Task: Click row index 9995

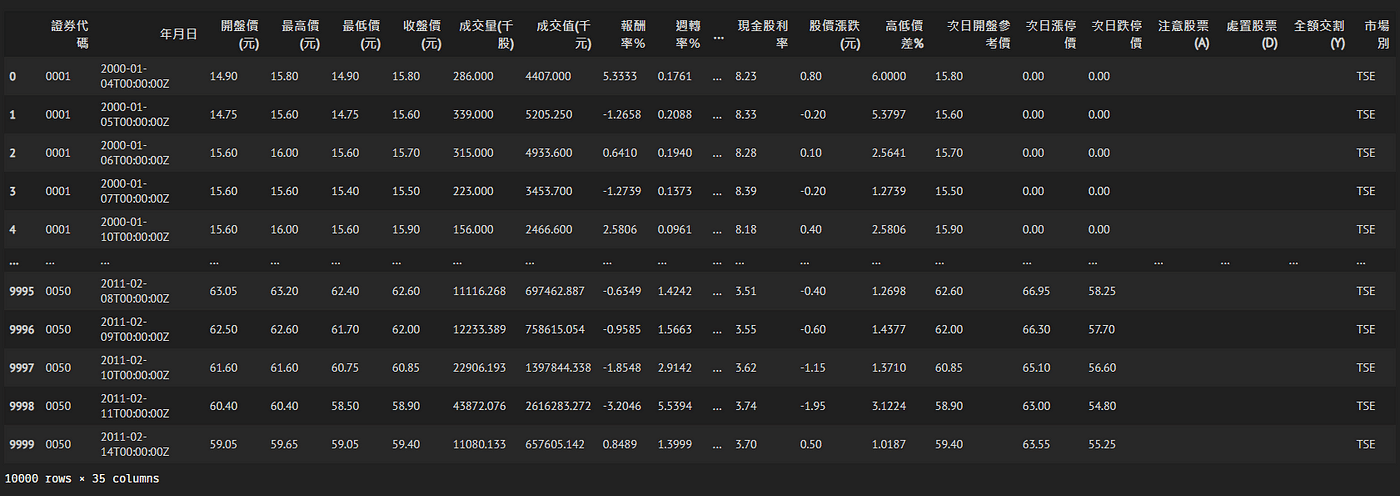Action: (x=22, y=291)
